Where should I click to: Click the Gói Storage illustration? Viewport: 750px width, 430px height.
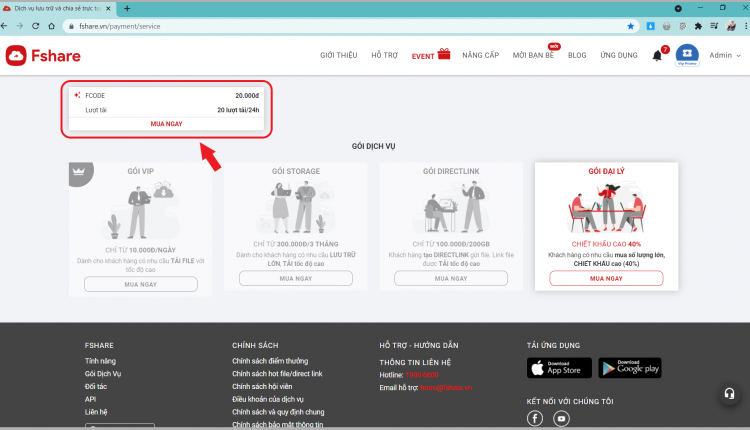pyautogui.click(x=296, y=208)
